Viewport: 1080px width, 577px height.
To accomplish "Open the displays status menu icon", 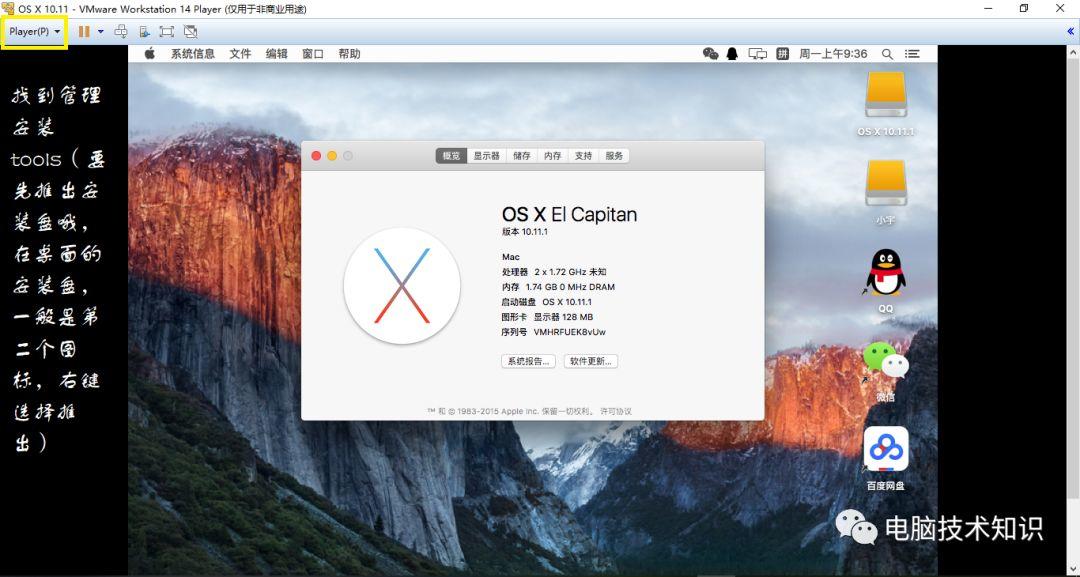I will [758, 54].
